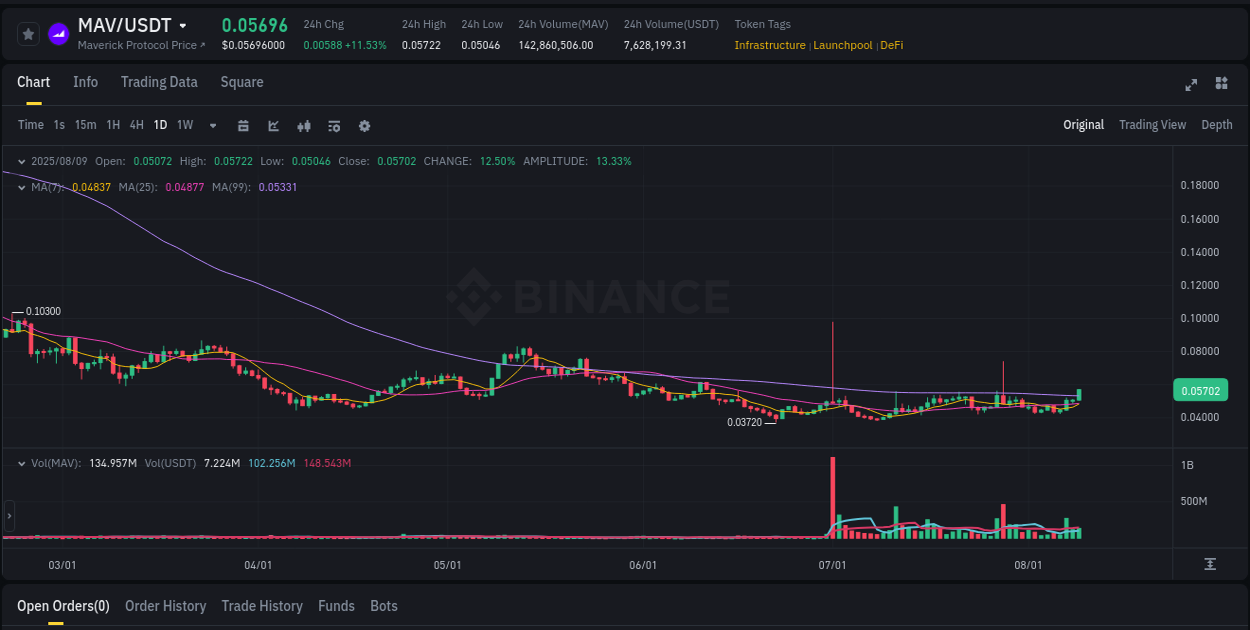Collapse the MA indicators row
The width and height of the screenshot is (1250, 630).
click(x=20, y=186)
